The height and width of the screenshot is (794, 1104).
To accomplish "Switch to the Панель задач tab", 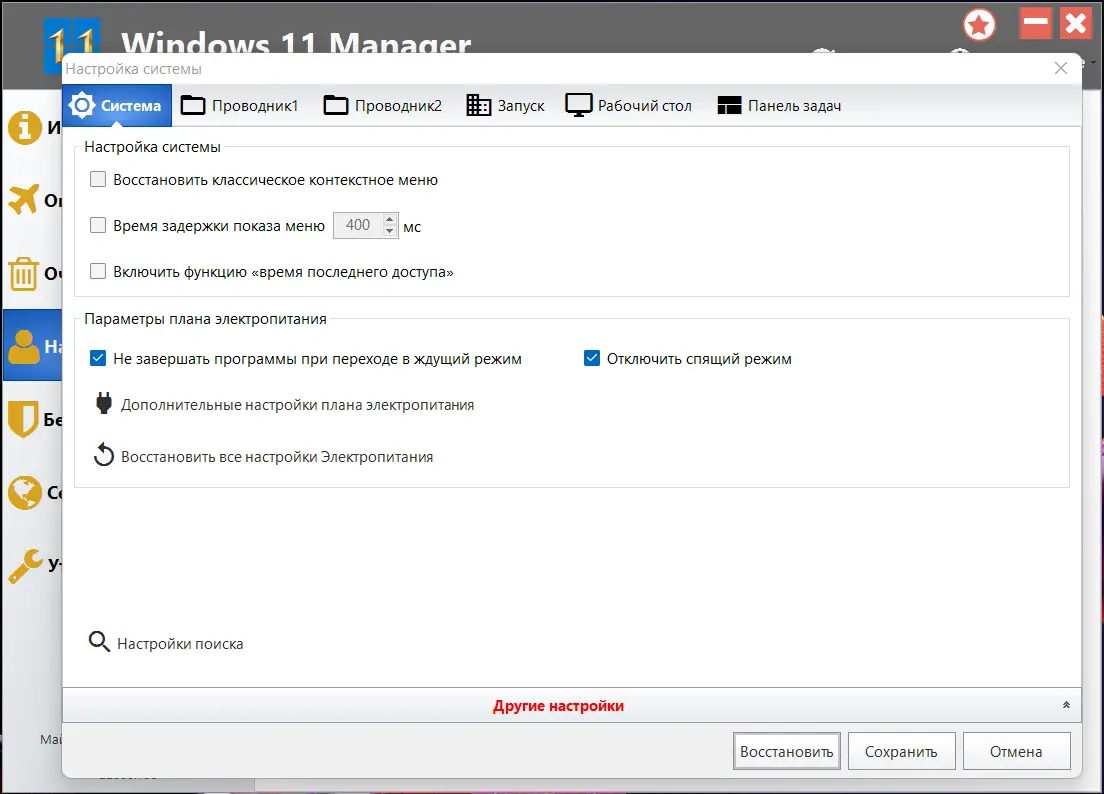I will [x=779, y=106].
